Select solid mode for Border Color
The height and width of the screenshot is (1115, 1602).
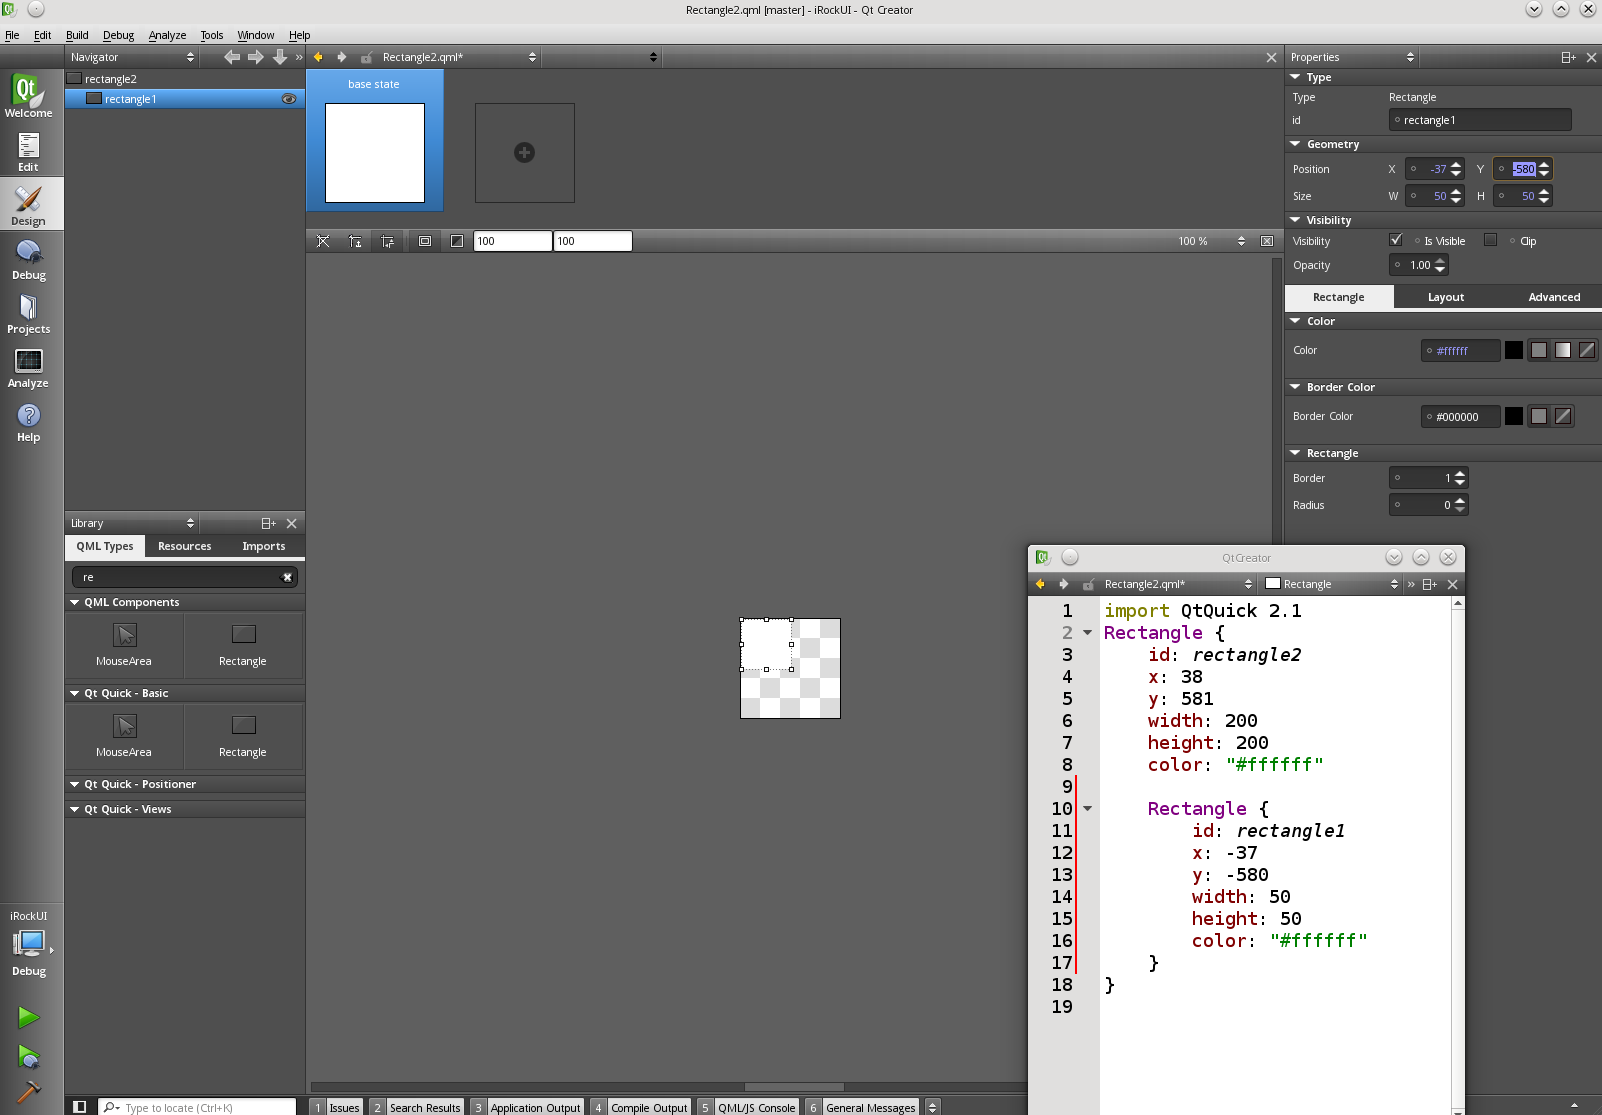tap(1539, 416)
